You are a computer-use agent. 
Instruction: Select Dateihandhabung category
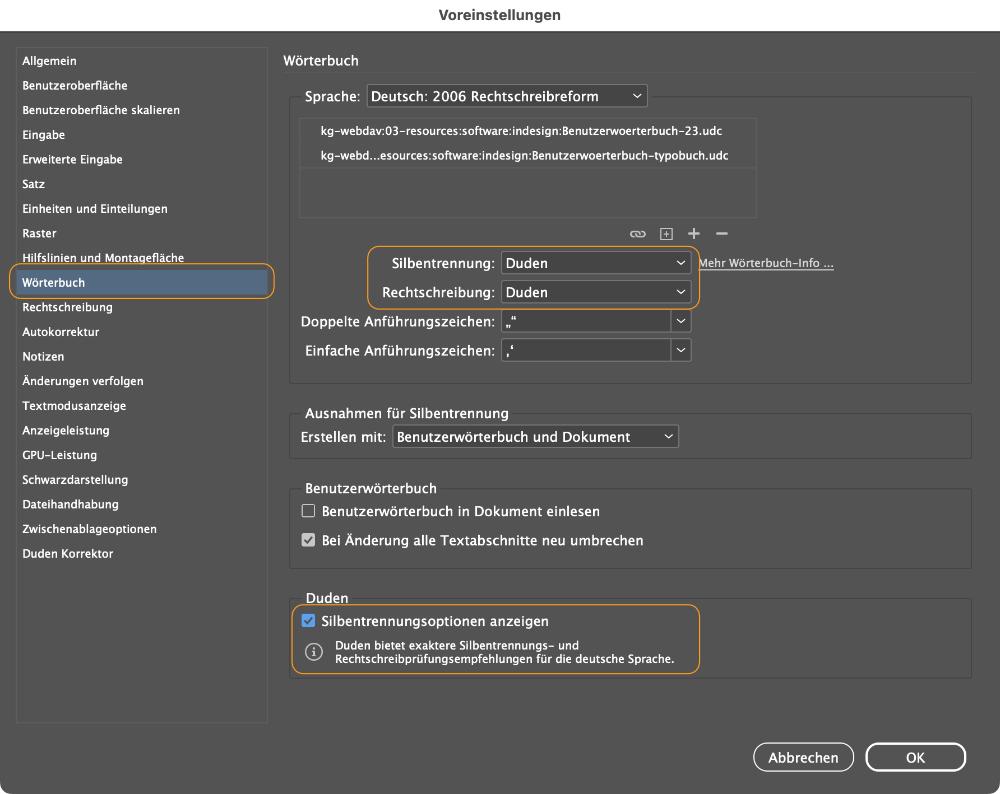point(142,504)
